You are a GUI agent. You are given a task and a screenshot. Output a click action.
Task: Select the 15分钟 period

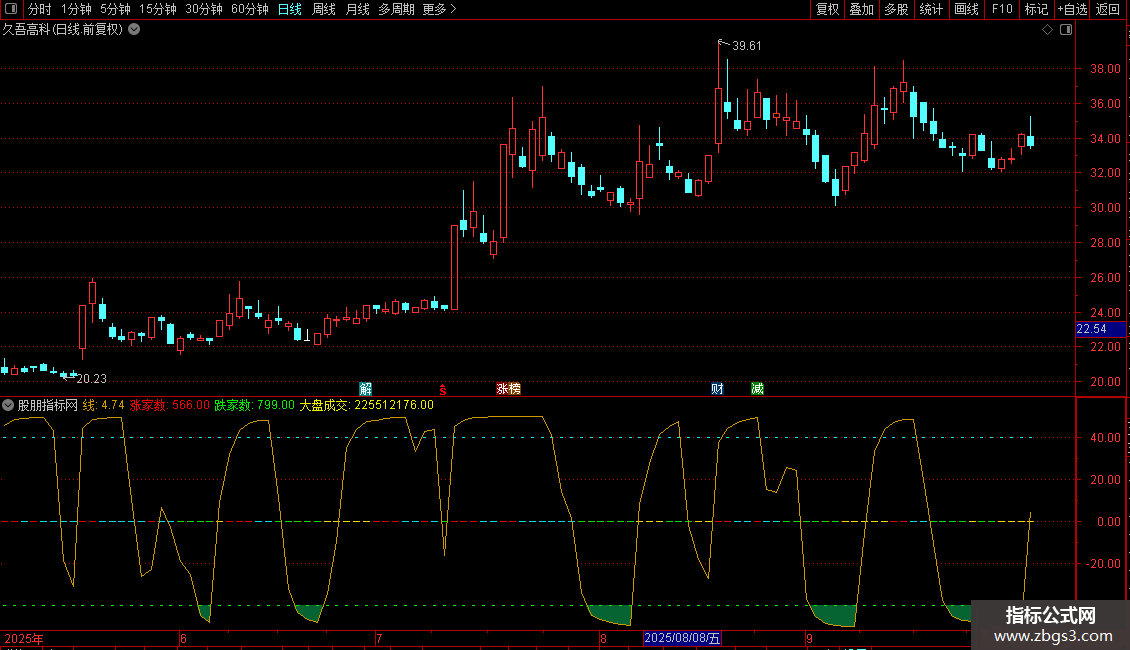tap(157, 9)
